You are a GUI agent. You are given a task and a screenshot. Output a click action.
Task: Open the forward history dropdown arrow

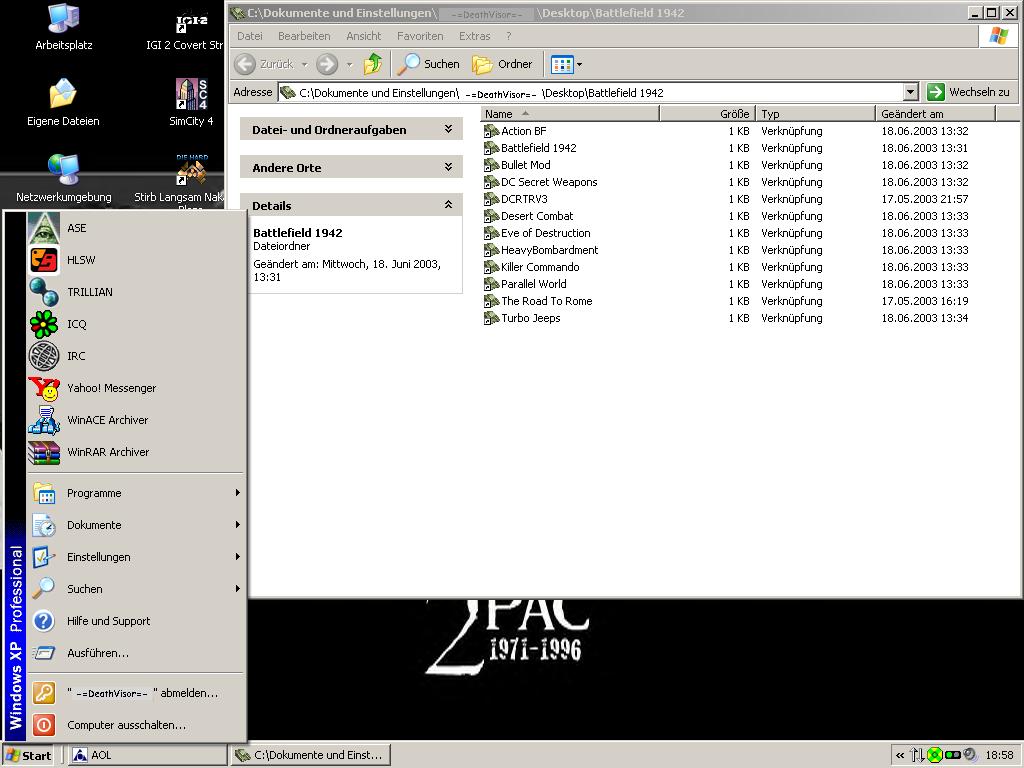point(349,65)
